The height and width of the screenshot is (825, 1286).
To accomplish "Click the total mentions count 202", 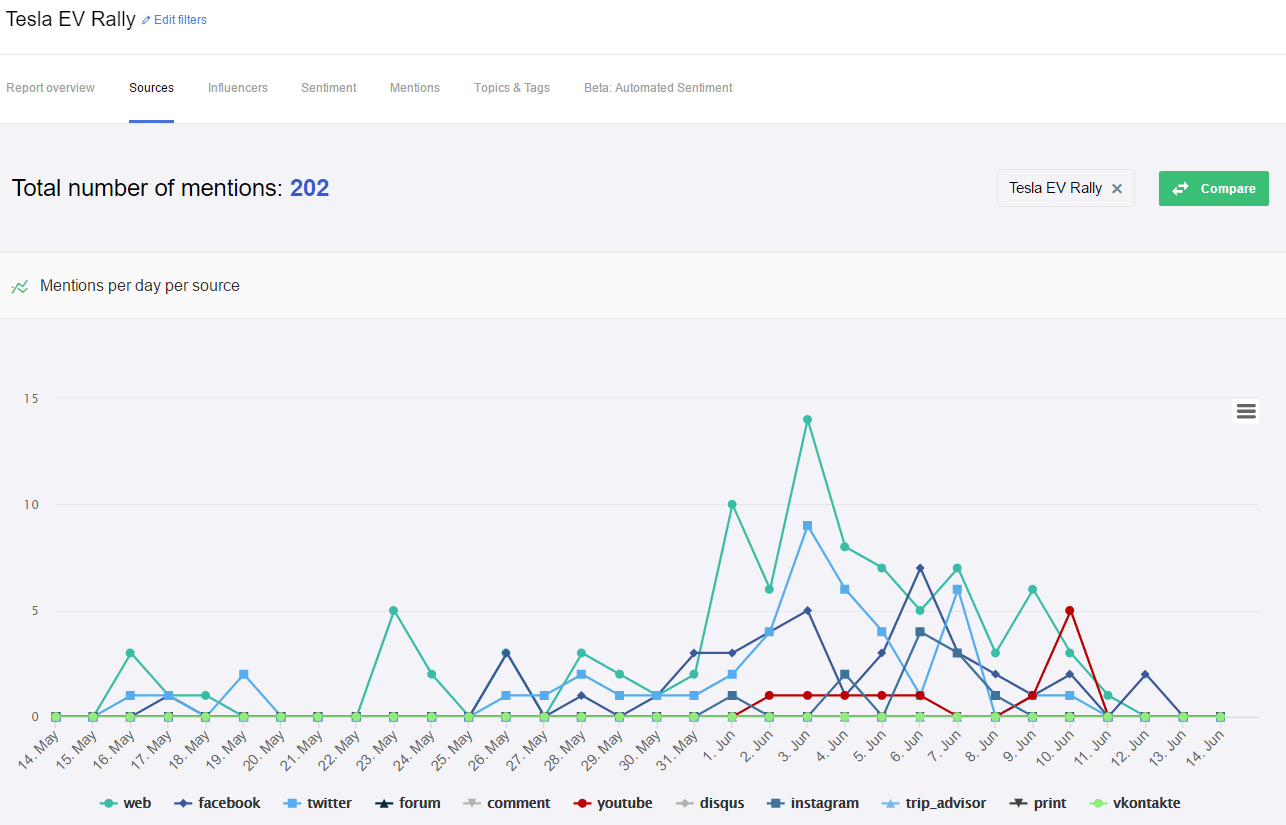I will click(x=309, y=188).
